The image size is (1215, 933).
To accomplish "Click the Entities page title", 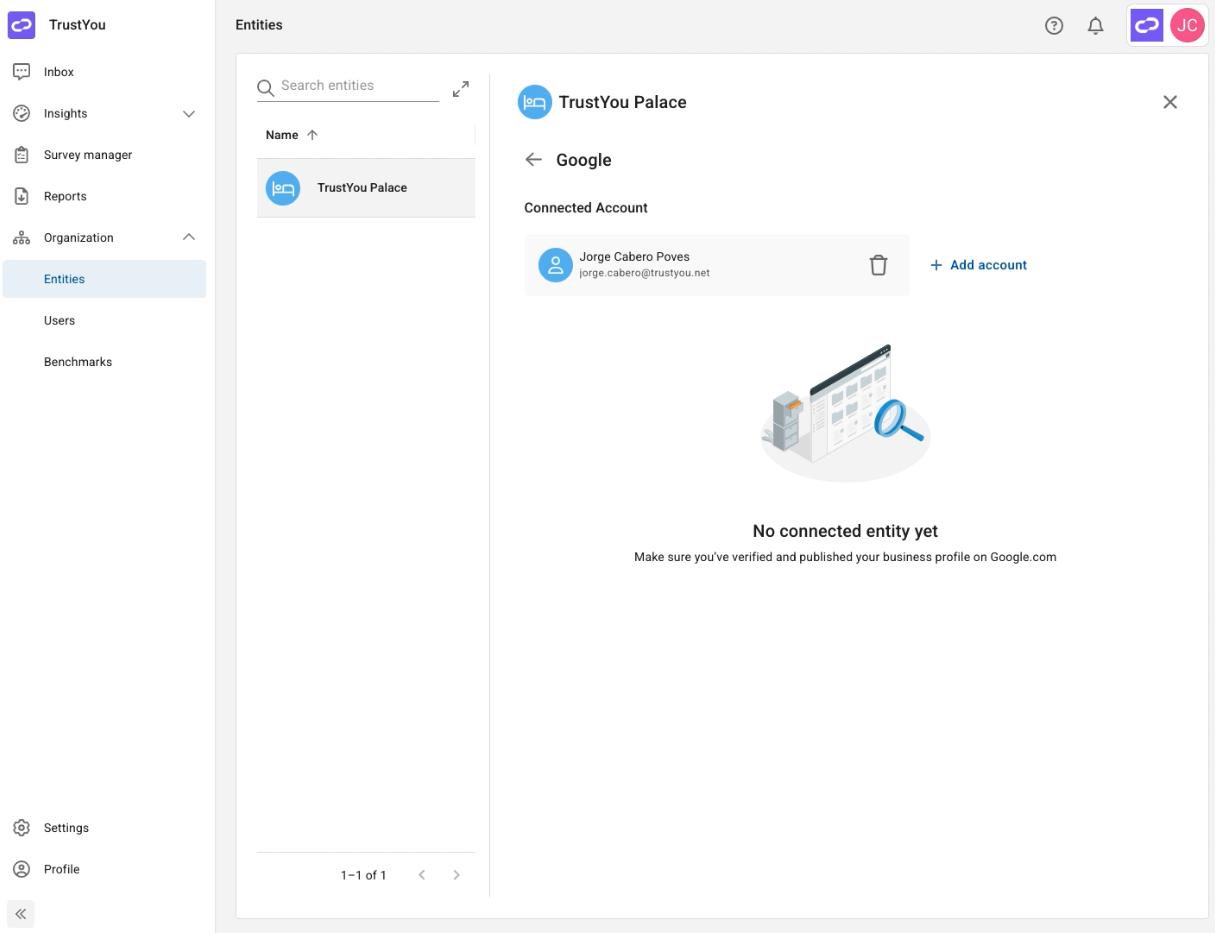I will (x=259, y=25).
